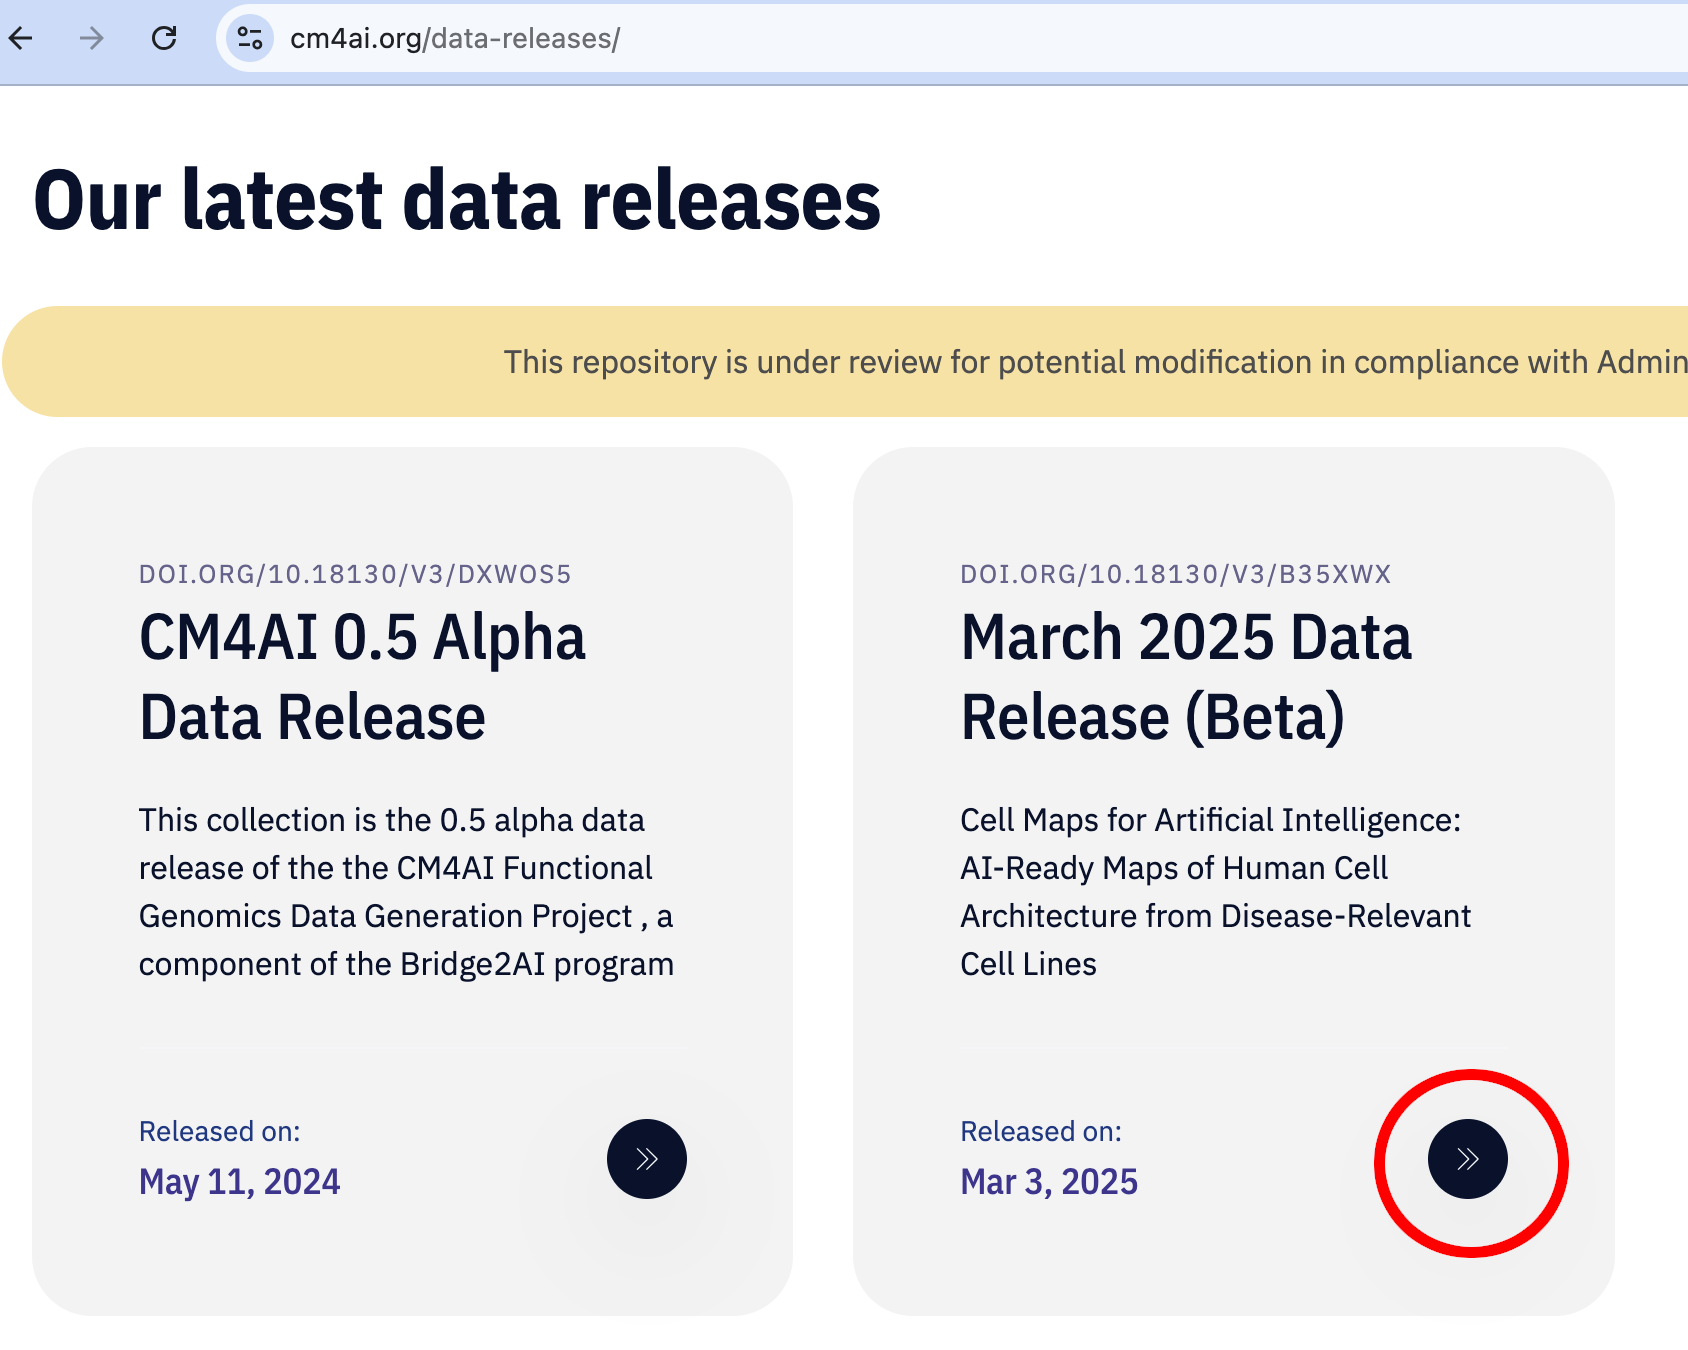Click the CM4AI 0.5 Alpha Data Release title
Viewport: 1688px width, 1350px height.
point(362,677)
